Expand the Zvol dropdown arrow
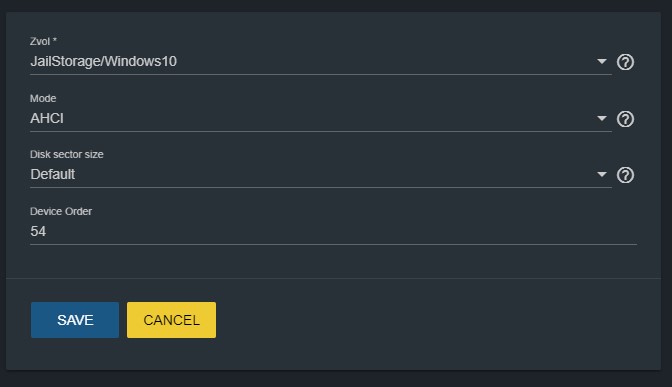This screenshot has height=387, width=672. coord(602,61)
